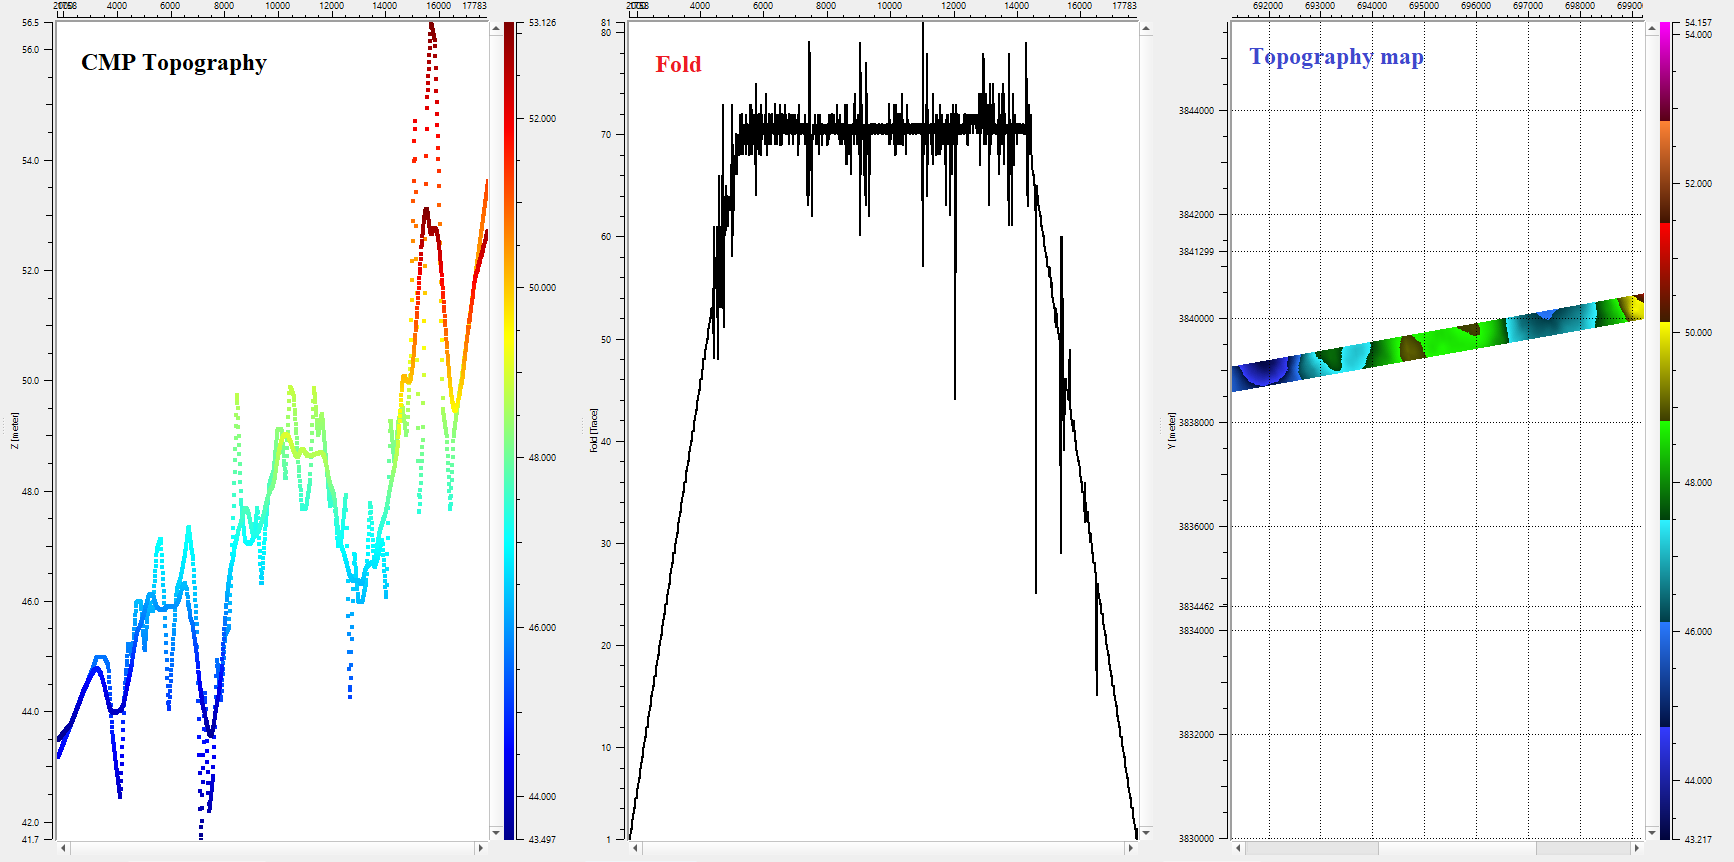Click Topography map's horizontal scroll right arrow
The height and width of the screenshot is (862, 1734).
[1636, 848]
